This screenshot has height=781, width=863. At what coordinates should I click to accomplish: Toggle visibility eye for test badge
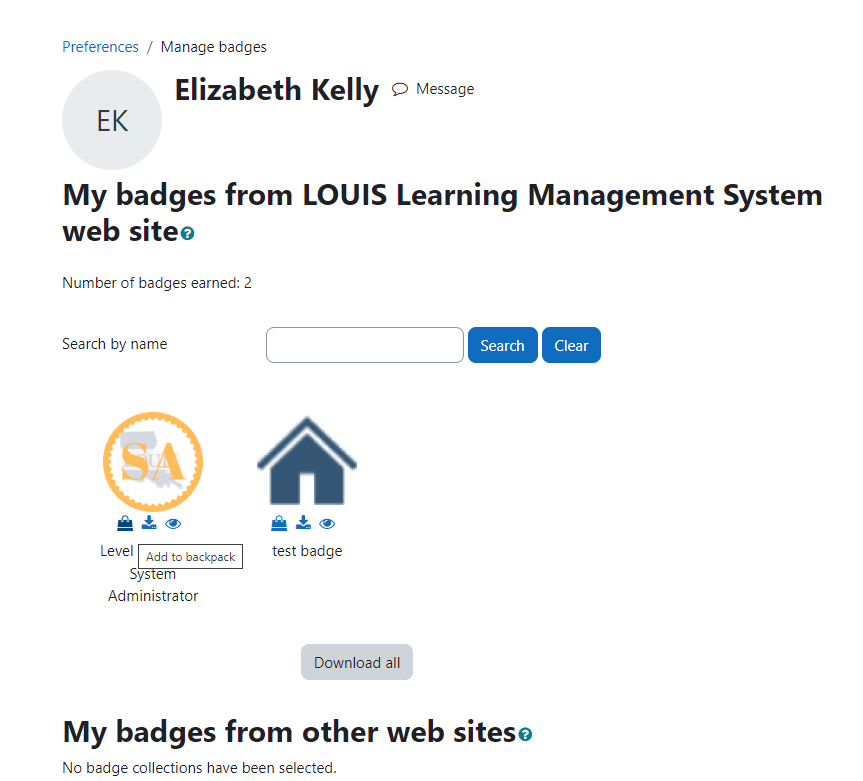pos(327,523)
